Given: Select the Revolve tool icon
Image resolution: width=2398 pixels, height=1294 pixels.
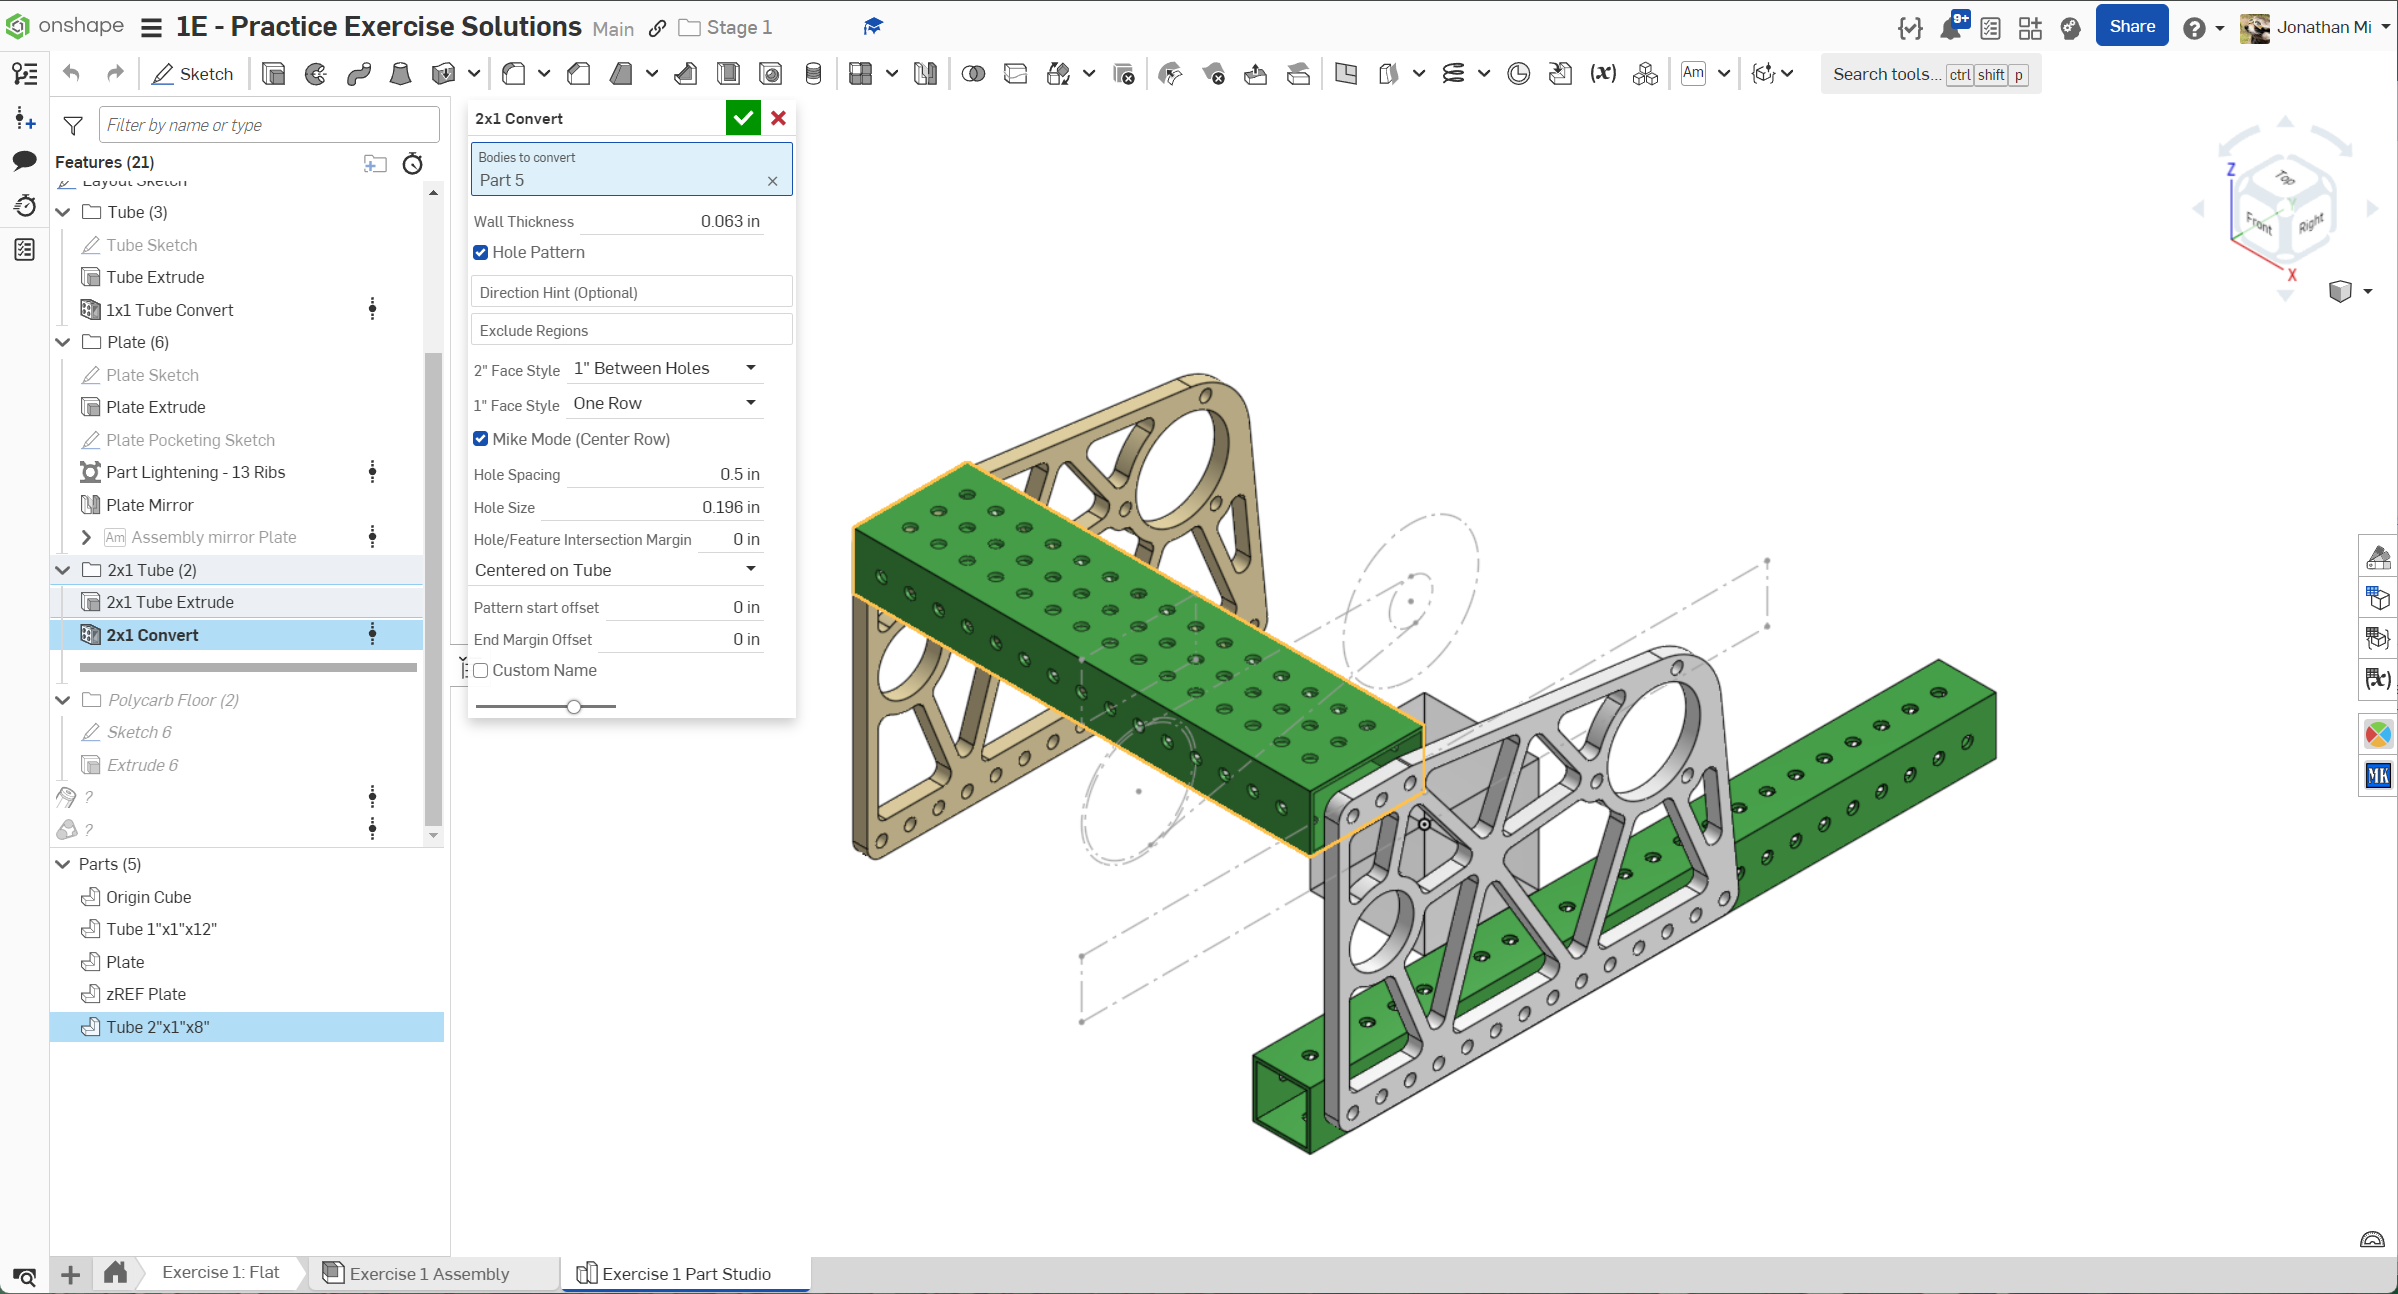Looking at the screenshot, I should [316, 74].
